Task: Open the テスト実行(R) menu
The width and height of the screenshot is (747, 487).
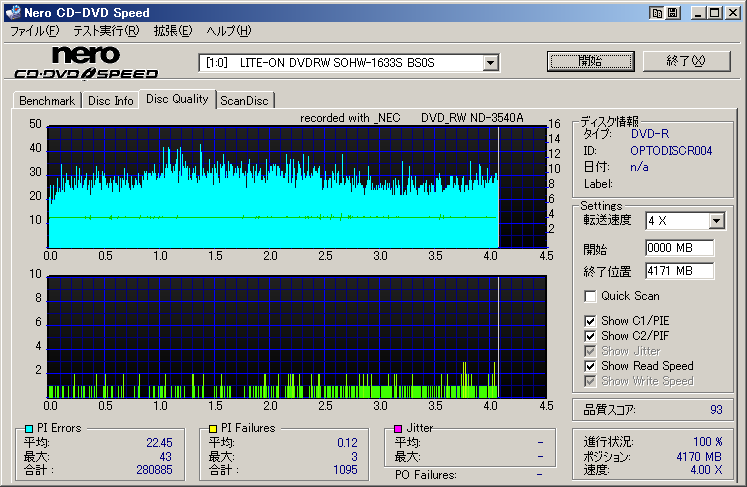Action: click(x=106, y=31)
